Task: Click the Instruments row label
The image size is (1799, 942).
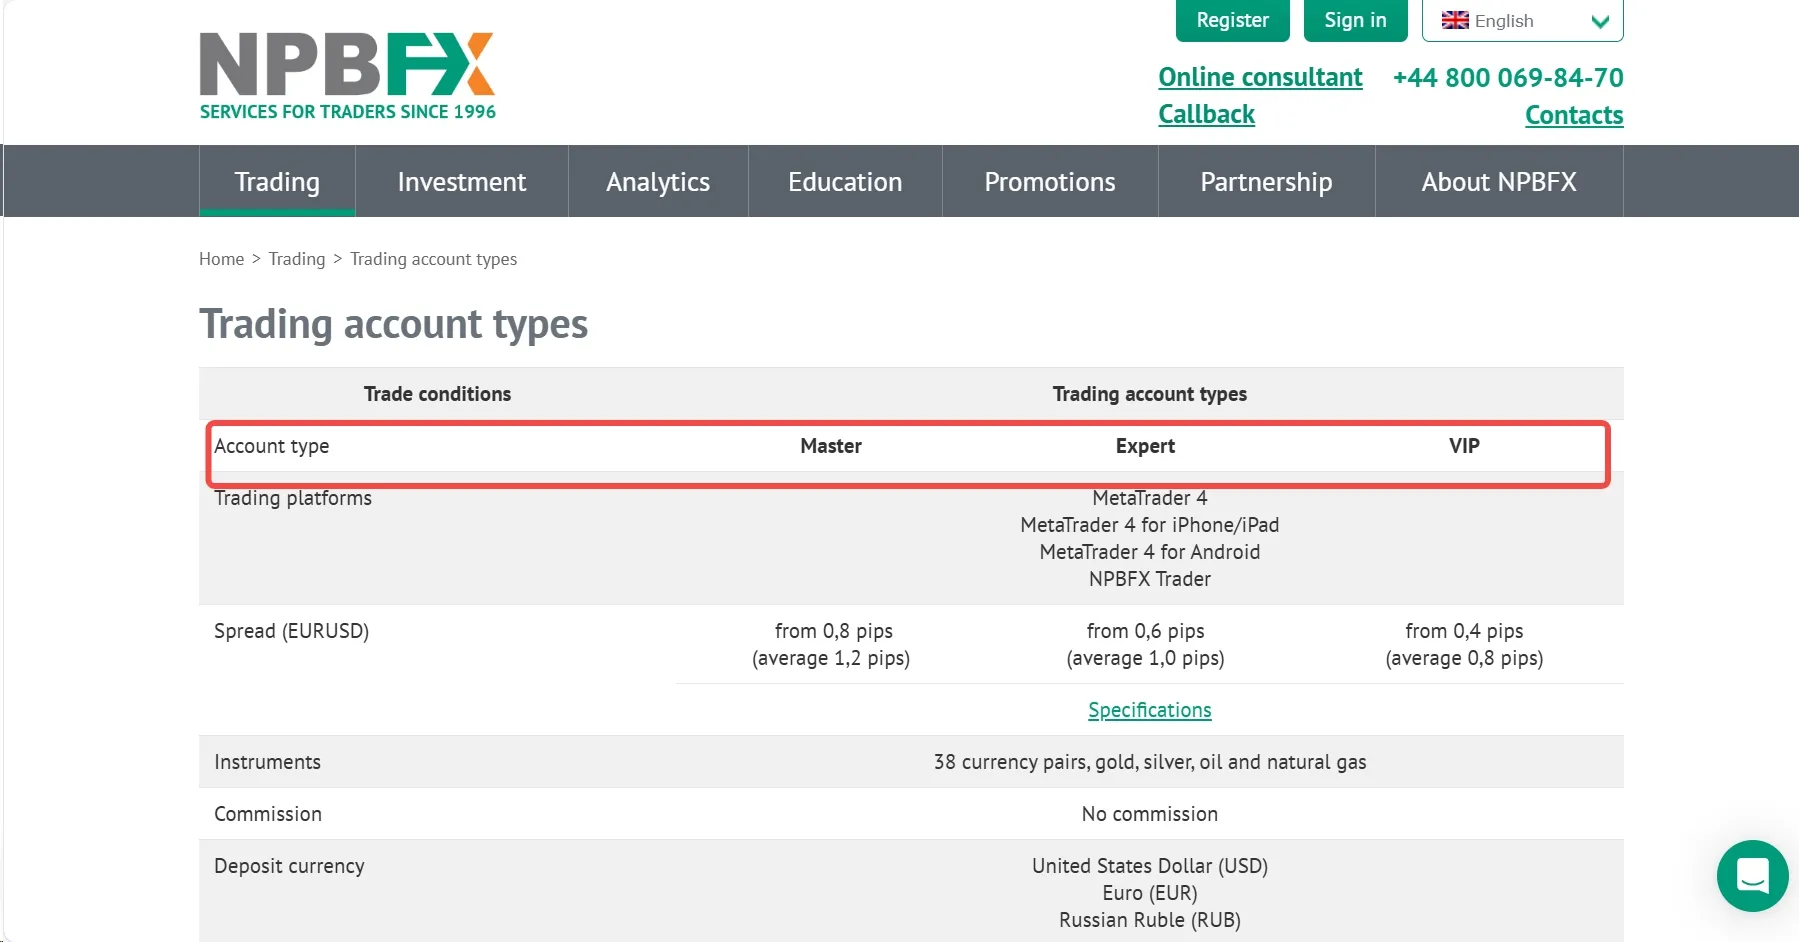Action: coord(267,762)
